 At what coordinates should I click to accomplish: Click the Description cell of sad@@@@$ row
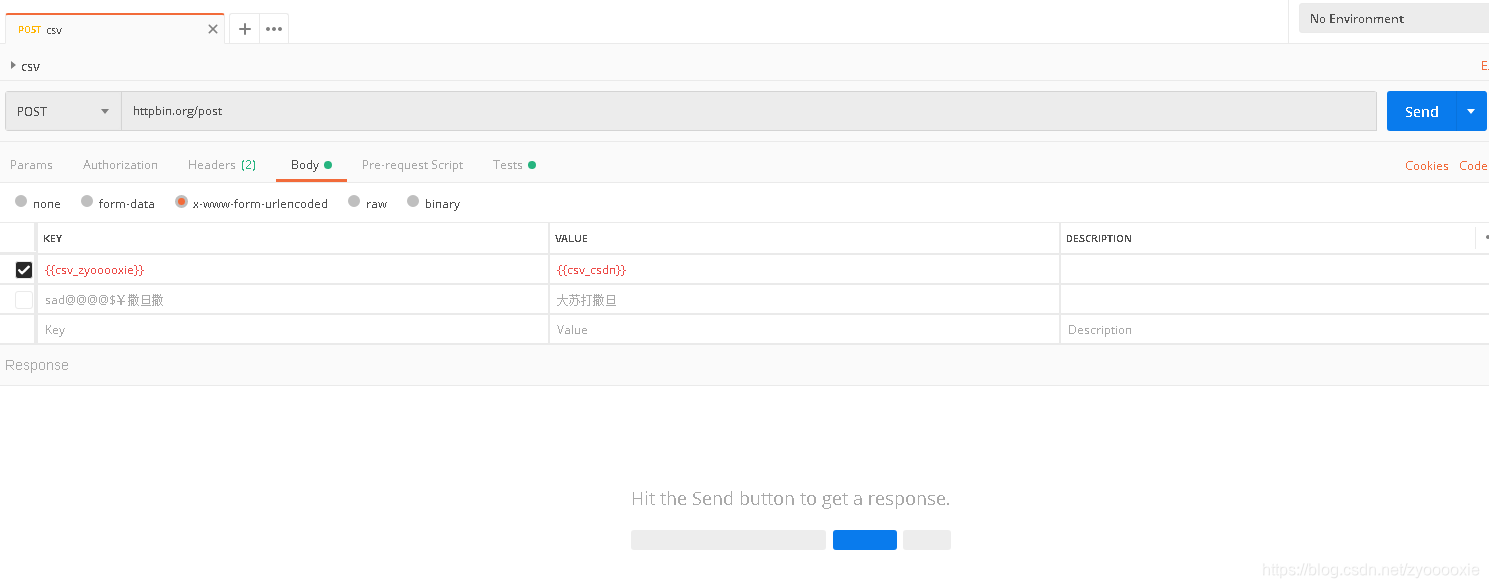(1274, 300)
